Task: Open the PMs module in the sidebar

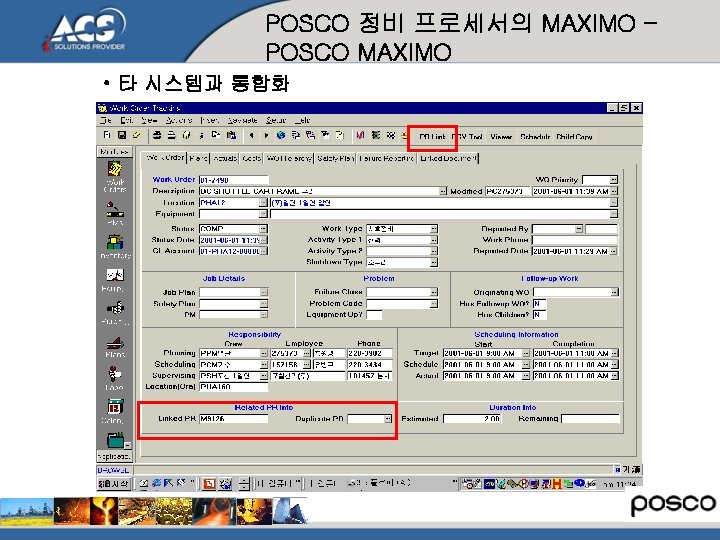Action: 115,209
